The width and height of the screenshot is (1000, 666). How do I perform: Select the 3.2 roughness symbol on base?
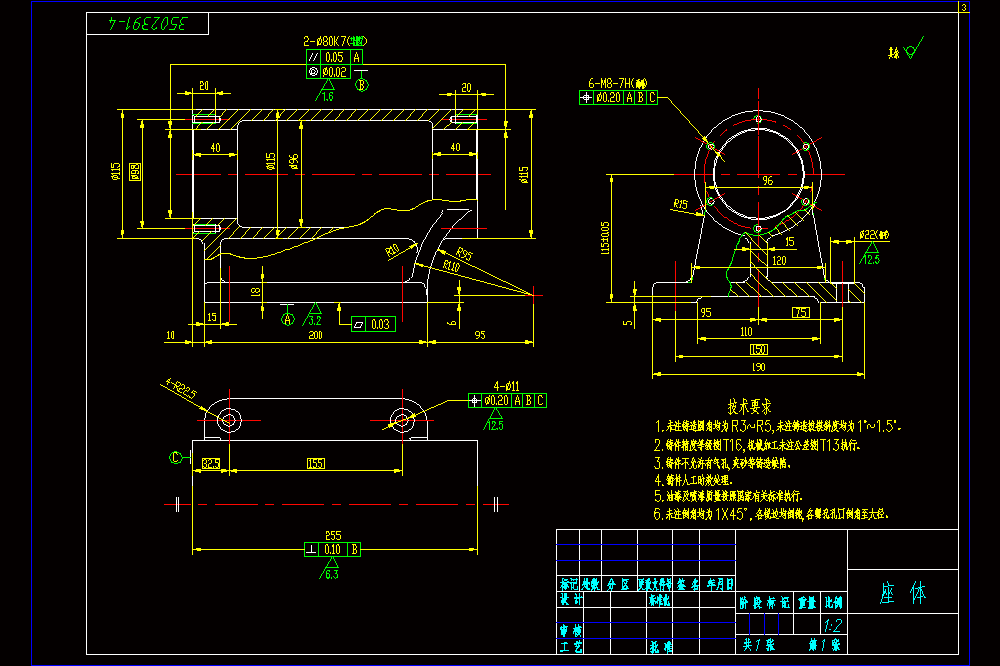click(x=314, y=315)
